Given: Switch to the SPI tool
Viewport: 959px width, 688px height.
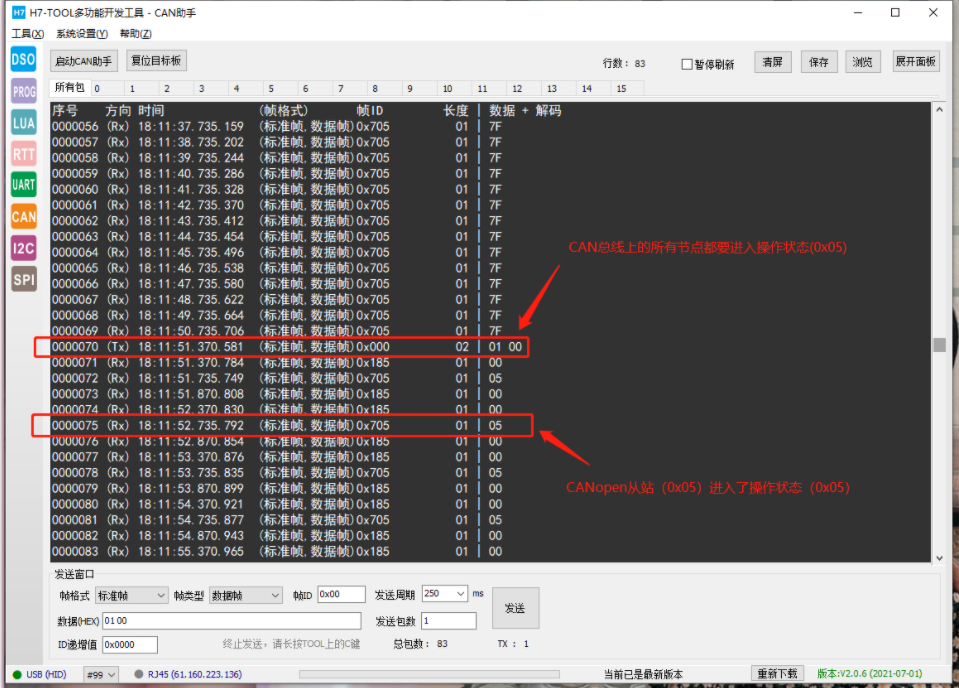Looking at the screenshot, I should coord(22,279).
